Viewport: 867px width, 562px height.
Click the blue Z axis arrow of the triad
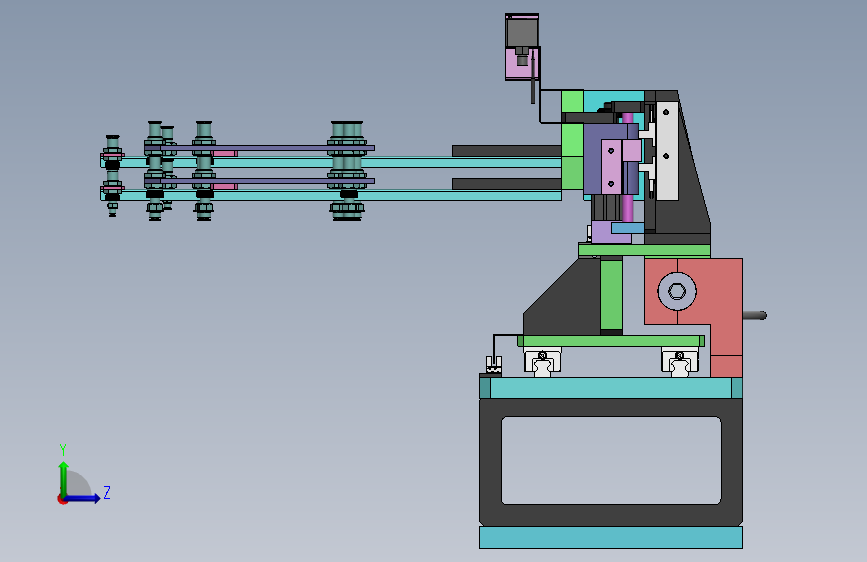point(82,498)
